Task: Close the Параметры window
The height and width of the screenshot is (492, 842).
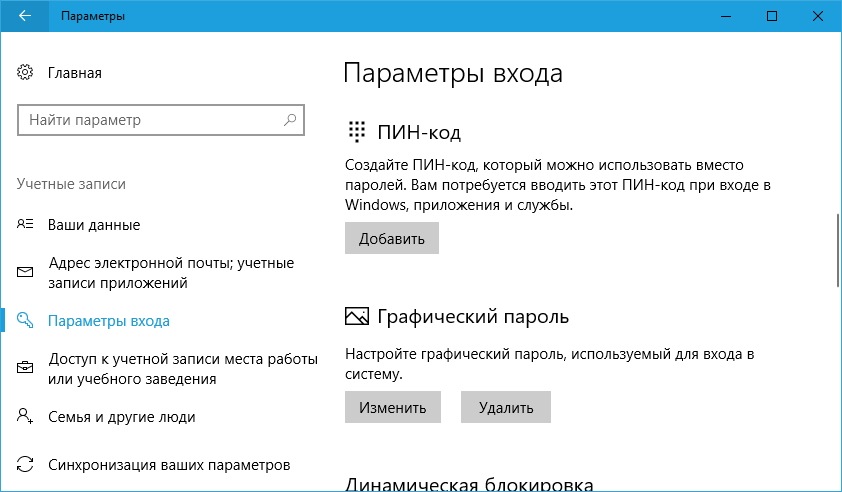Action: click(818, 16)
